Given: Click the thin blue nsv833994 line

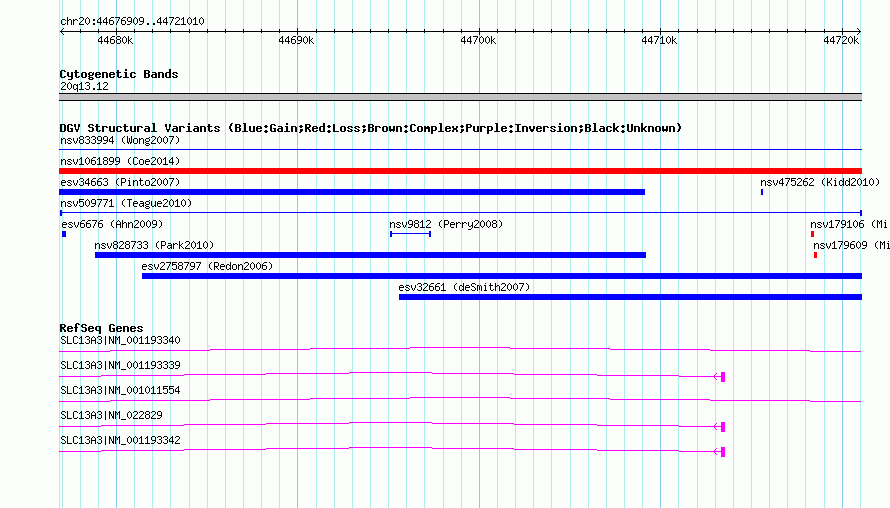Looking at the screenshot, I should tap(460, 149).
